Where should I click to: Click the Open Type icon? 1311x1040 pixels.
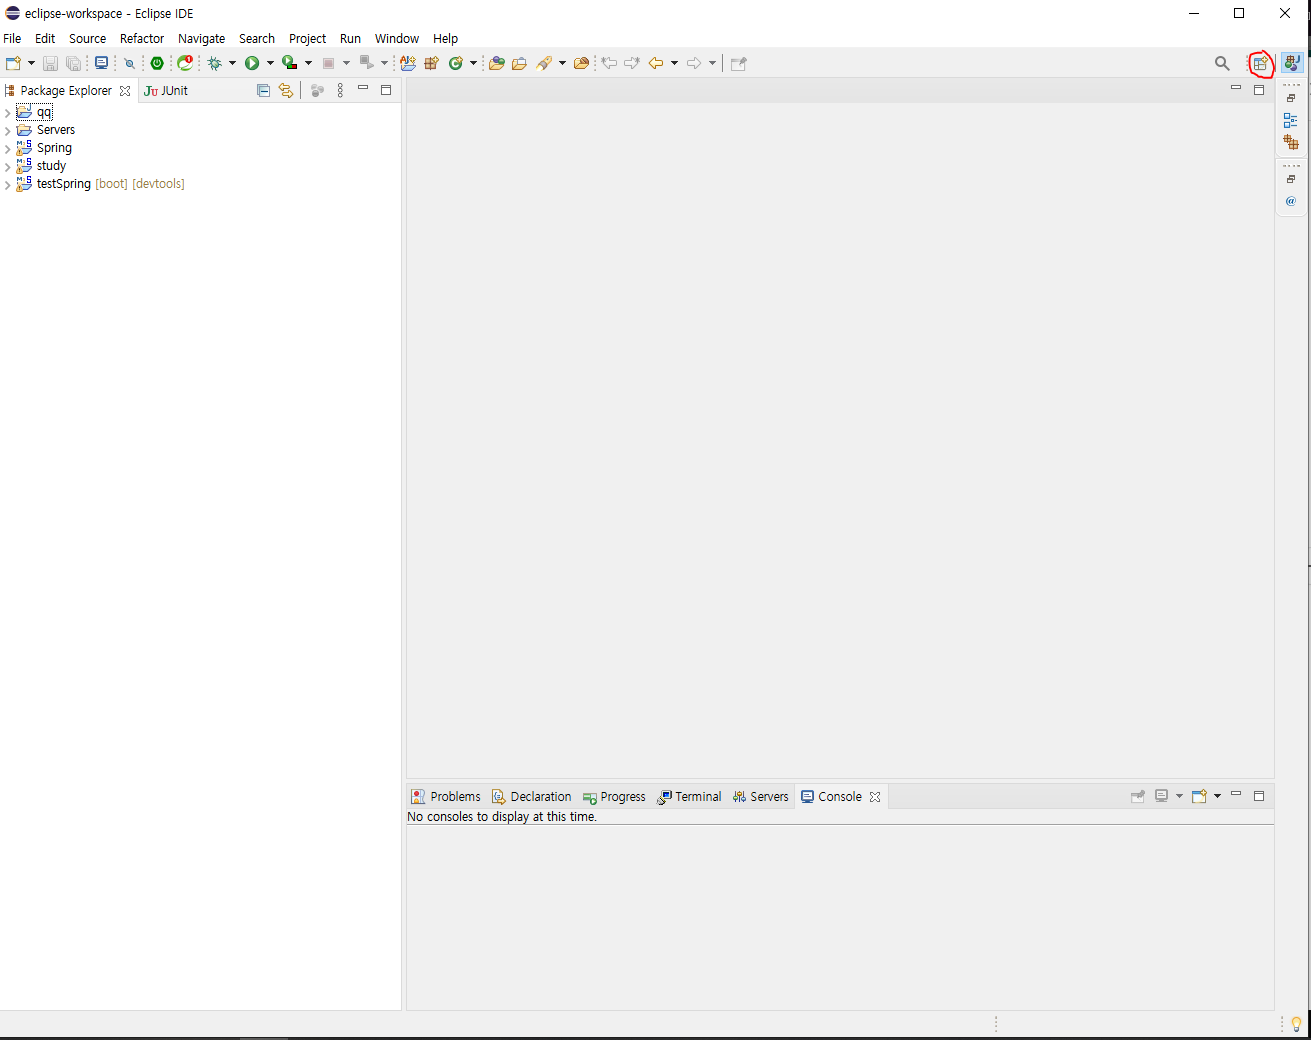(x=496, y=63)
